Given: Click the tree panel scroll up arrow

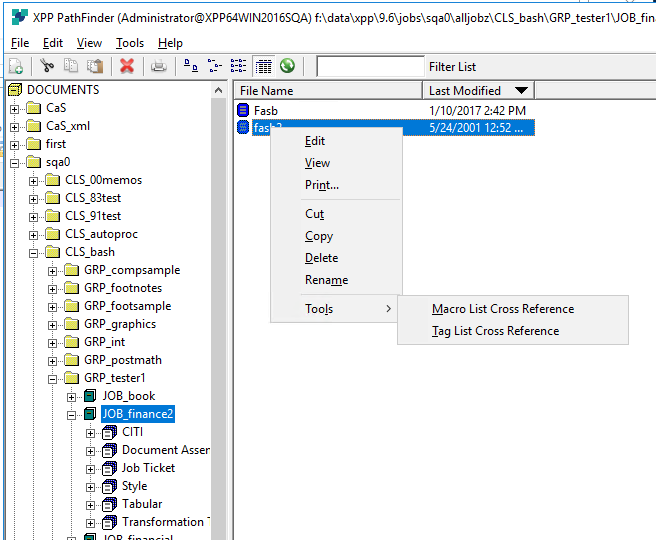Looking at the screenshot, I should point(218,90).
